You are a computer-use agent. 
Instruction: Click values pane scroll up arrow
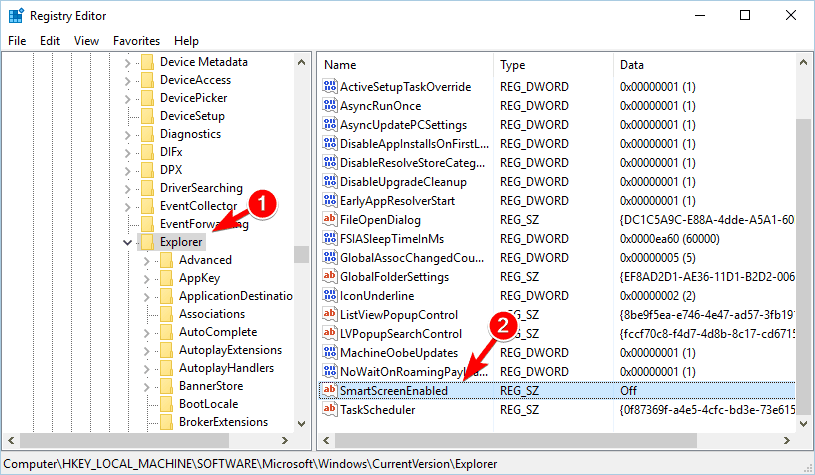point(803,62)
